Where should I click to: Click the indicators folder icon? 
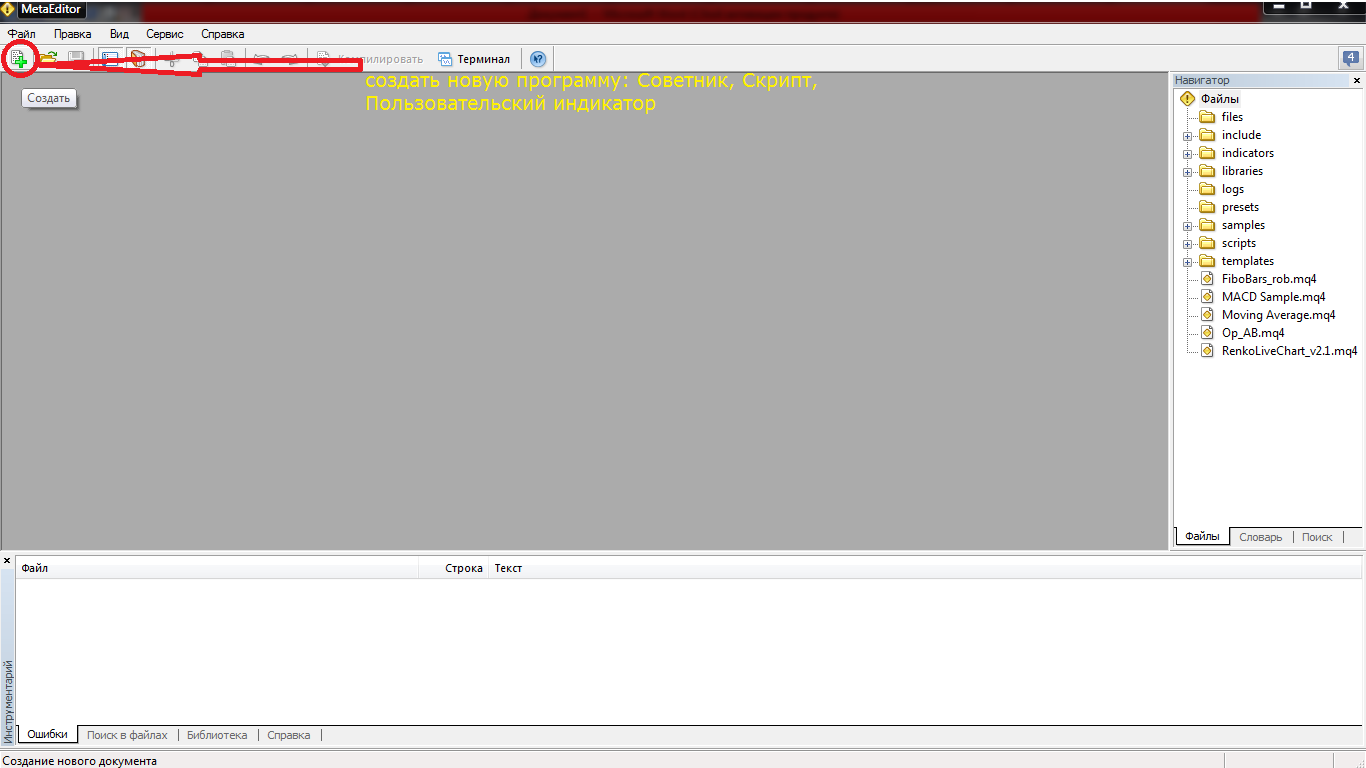pos(1207,153)
